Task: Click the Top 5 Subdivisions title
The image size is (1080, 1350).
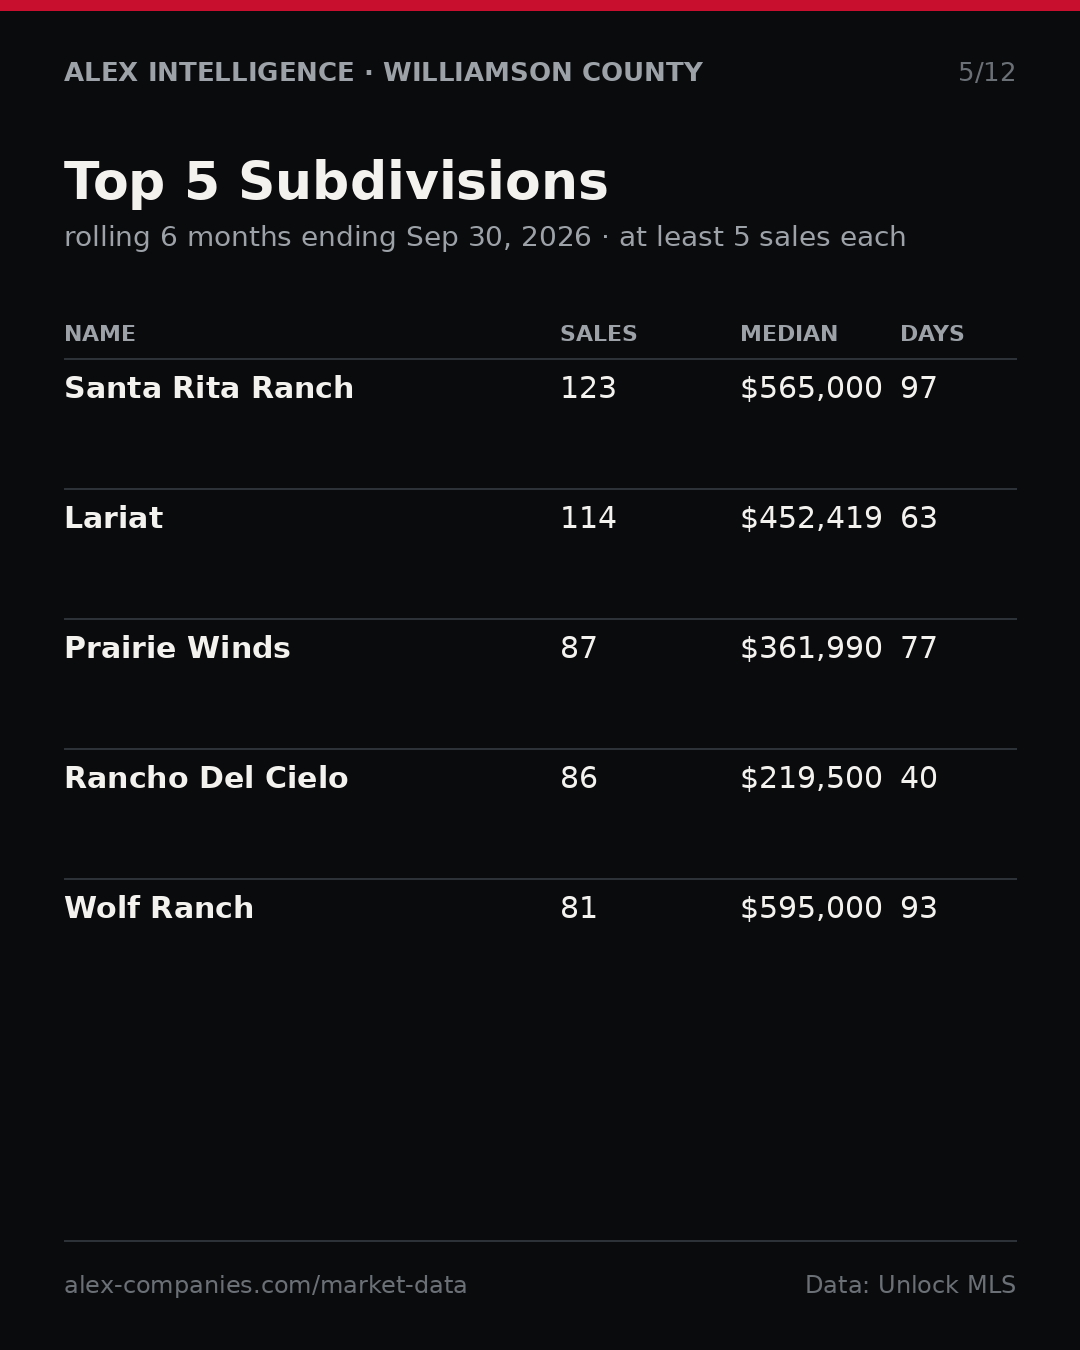Action: click(336, 184)
